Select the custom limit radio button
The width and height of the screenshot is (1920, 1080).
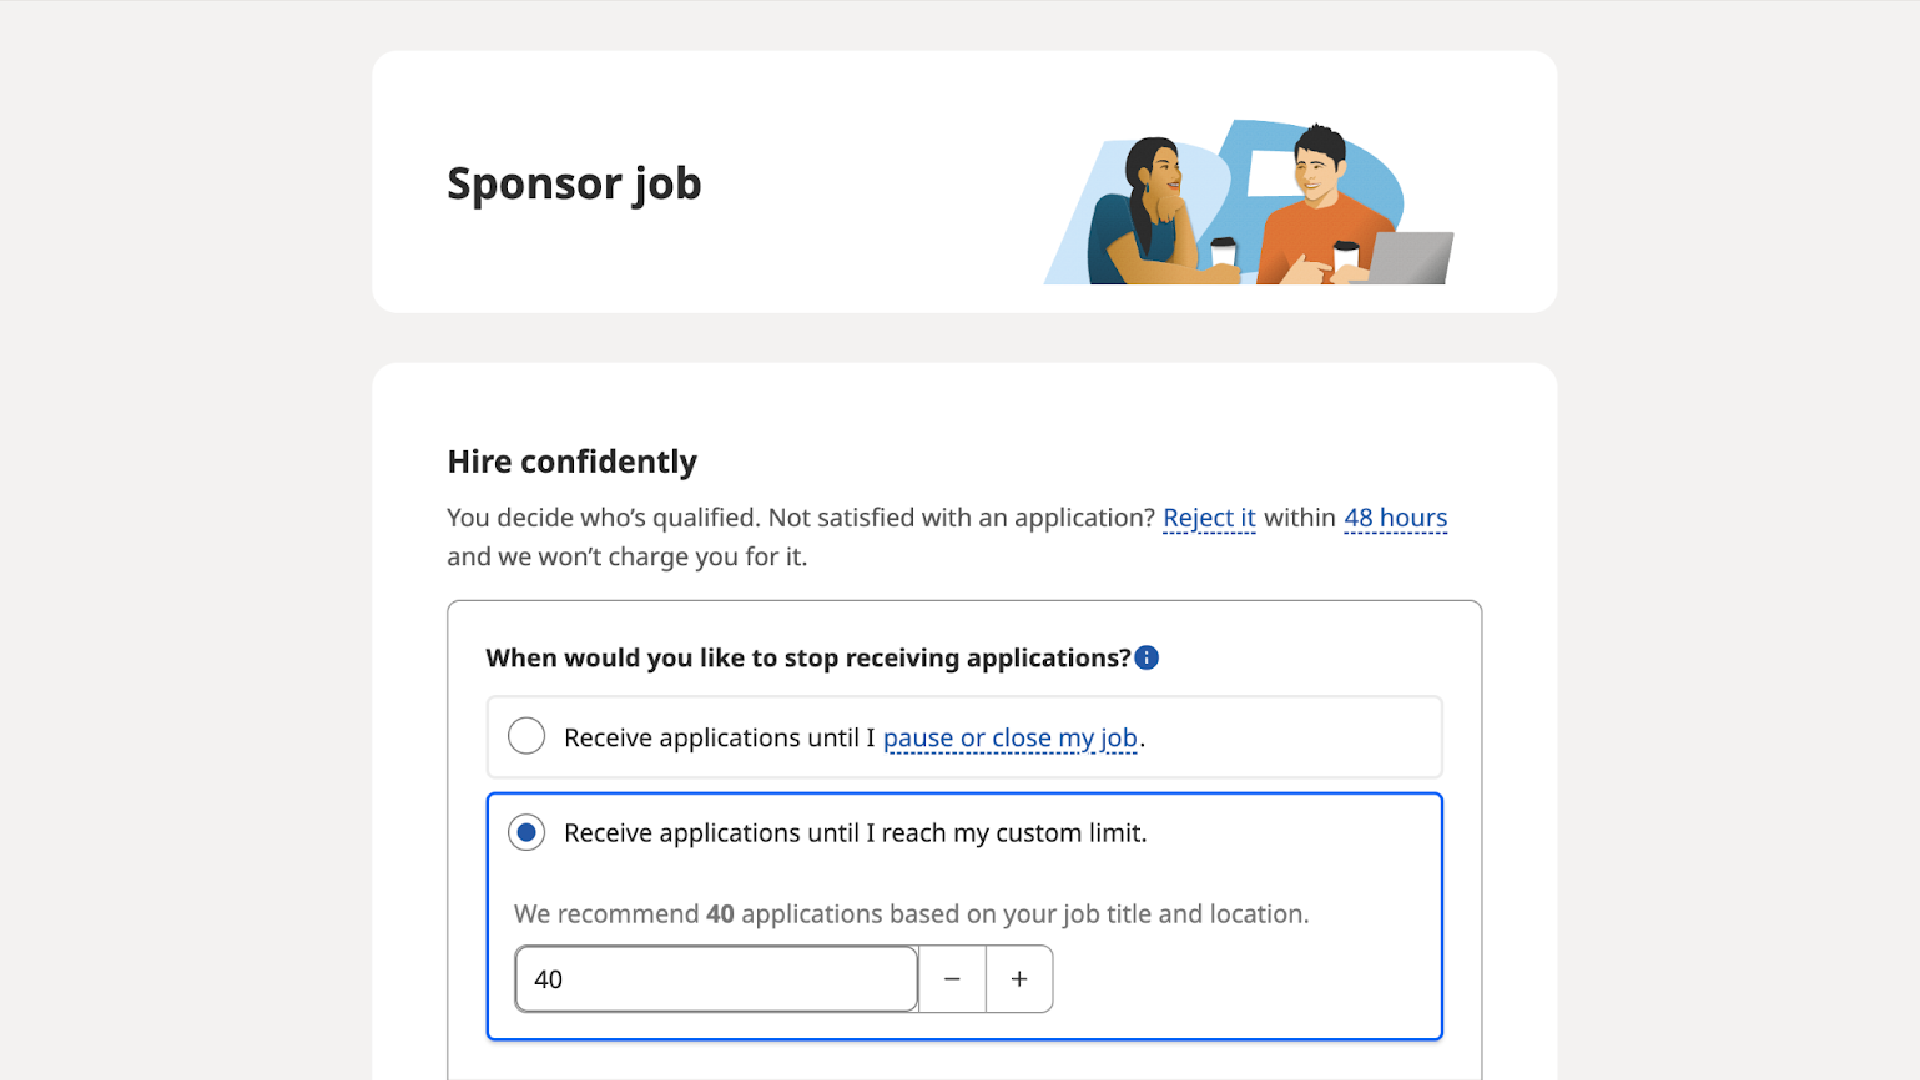pyautogui.click(x=526, y=832)
